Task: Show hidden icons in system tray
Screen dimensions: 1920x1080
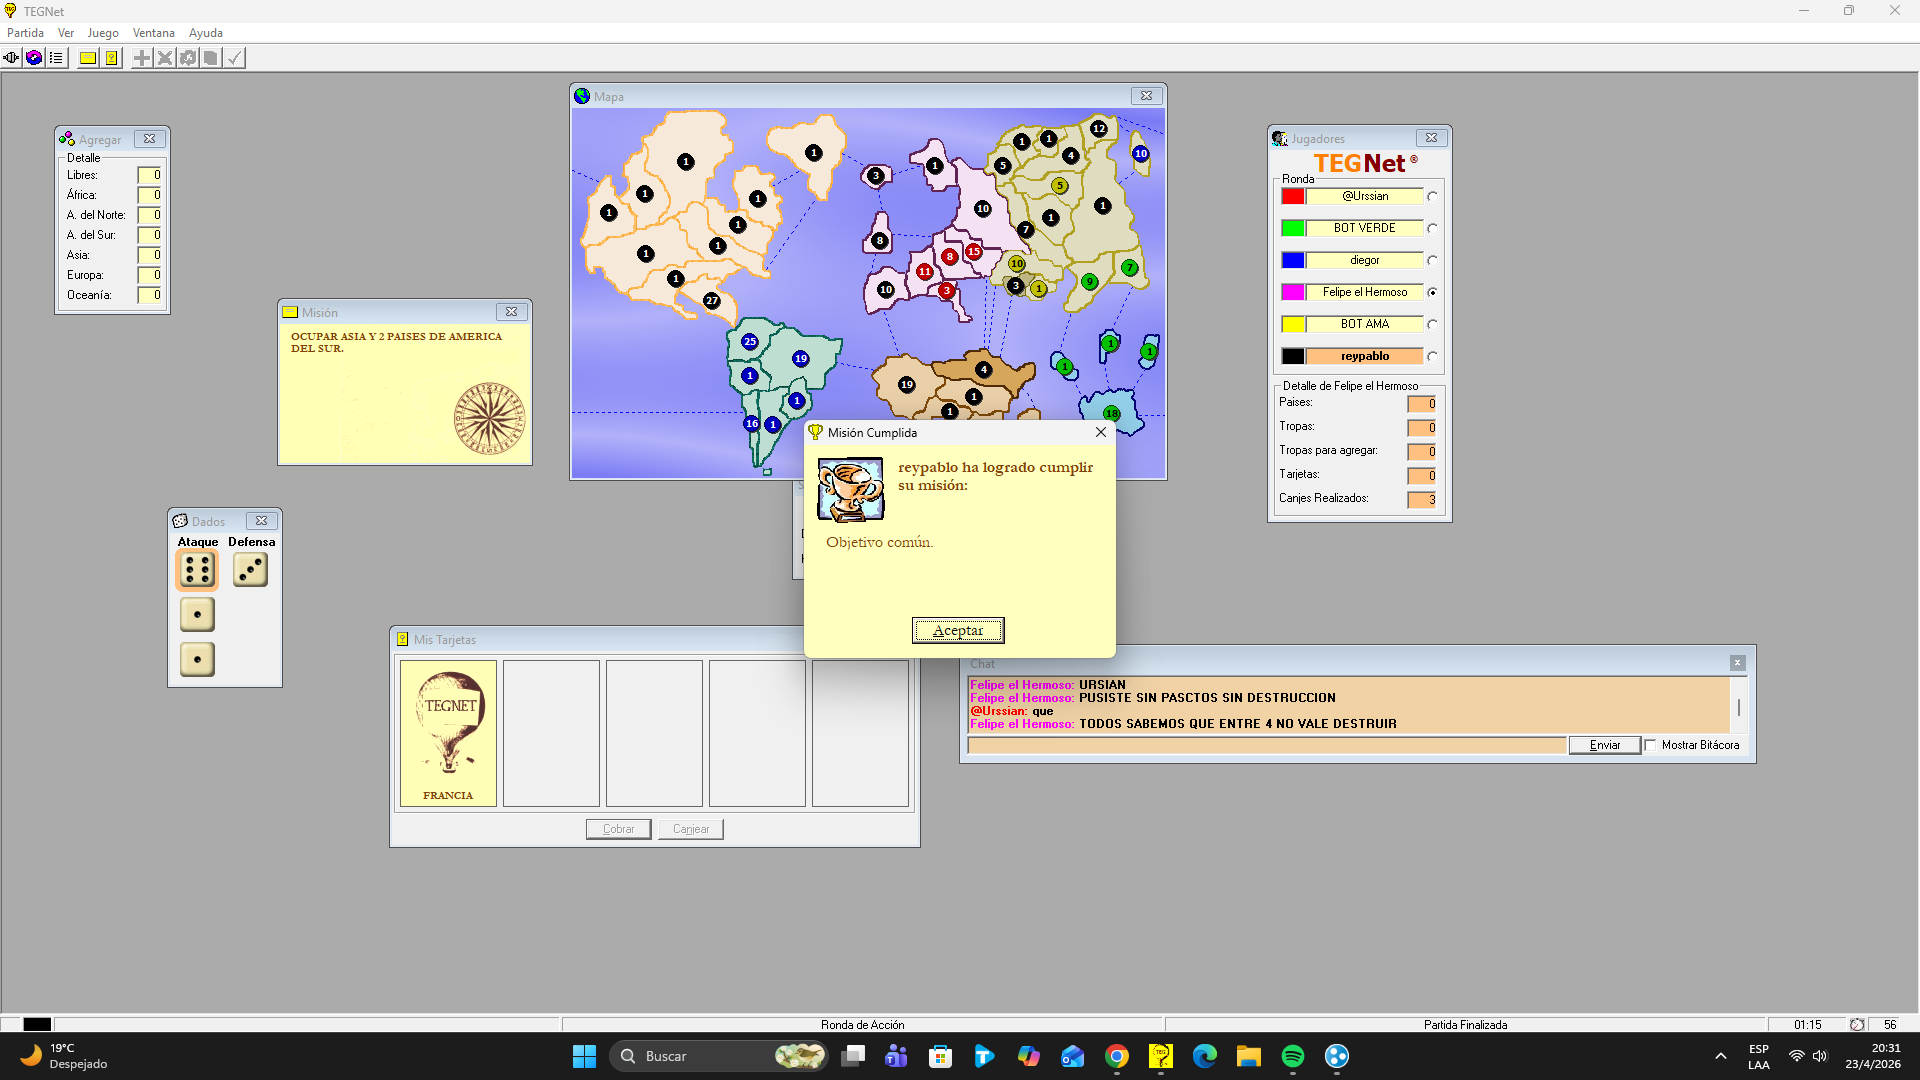Action: (x=1720, y=1056)
